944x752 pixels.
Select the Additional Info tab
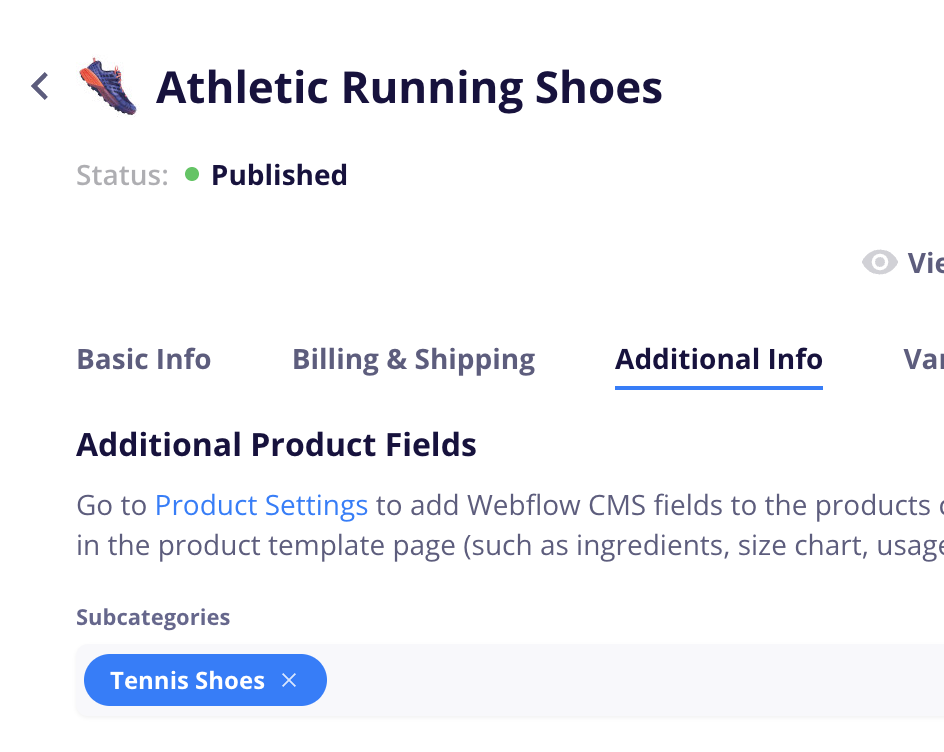[x=718, y=360]
